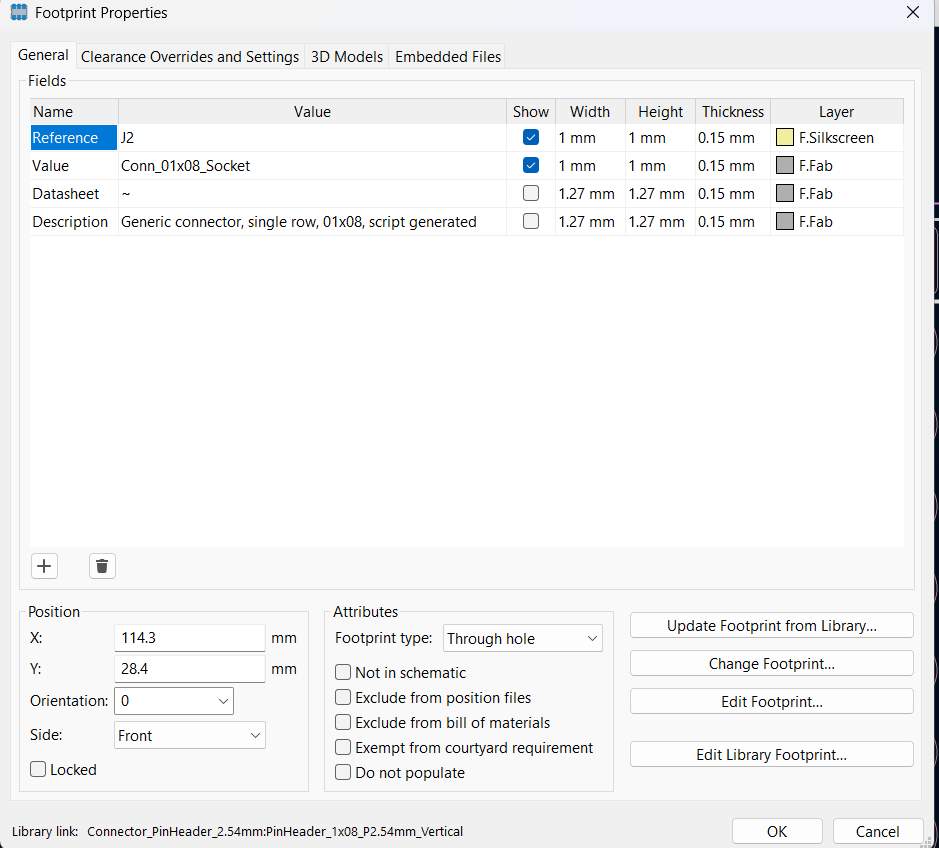Screen dimensions: 939x848
Task: Click Update Footprint from Library button
Action: point(771,626)
